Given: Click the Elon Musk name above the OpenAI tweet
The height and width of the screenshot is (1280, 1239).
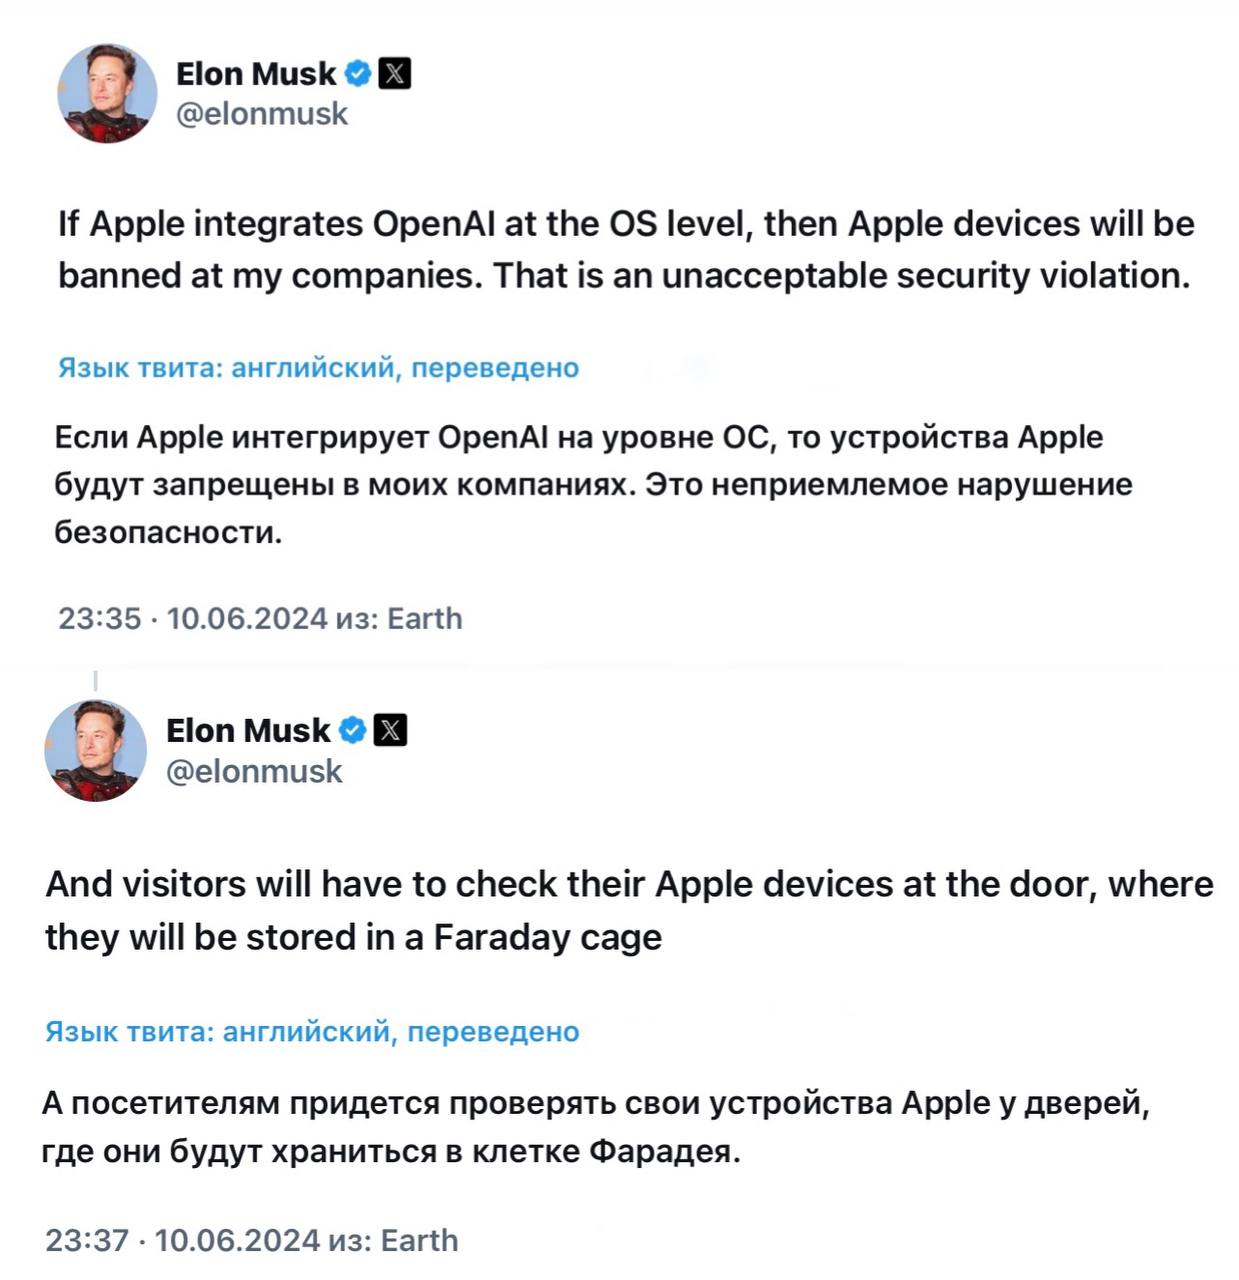Looking at the screenshot, I should pyautogui.click(x=256, y=74).
